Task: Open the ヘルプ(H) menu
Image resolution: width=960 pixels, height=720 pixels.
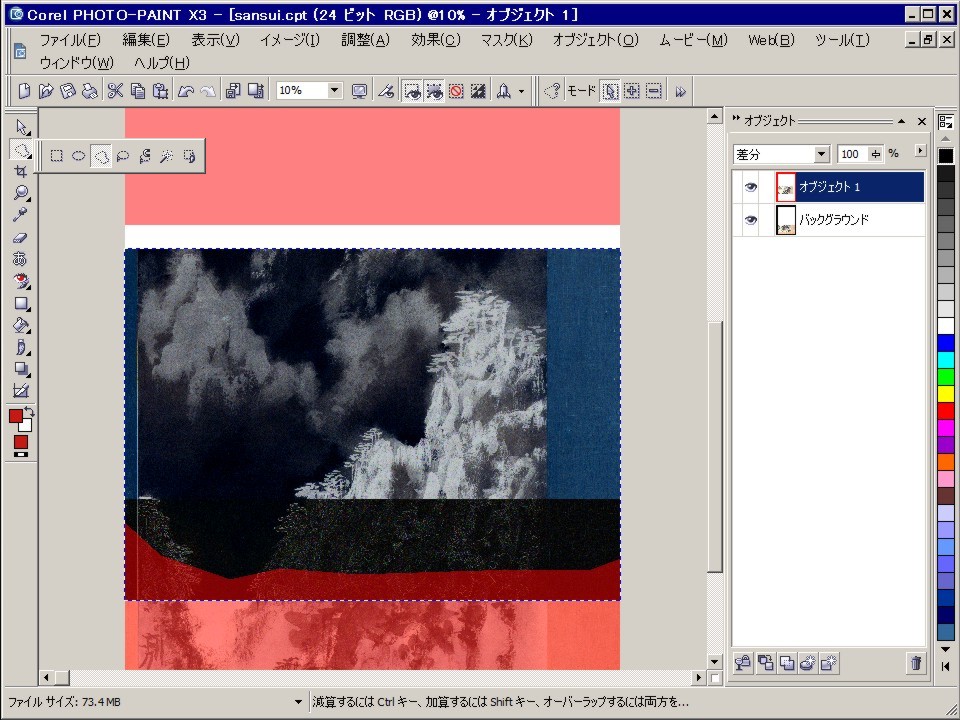Action: [162, 62]
